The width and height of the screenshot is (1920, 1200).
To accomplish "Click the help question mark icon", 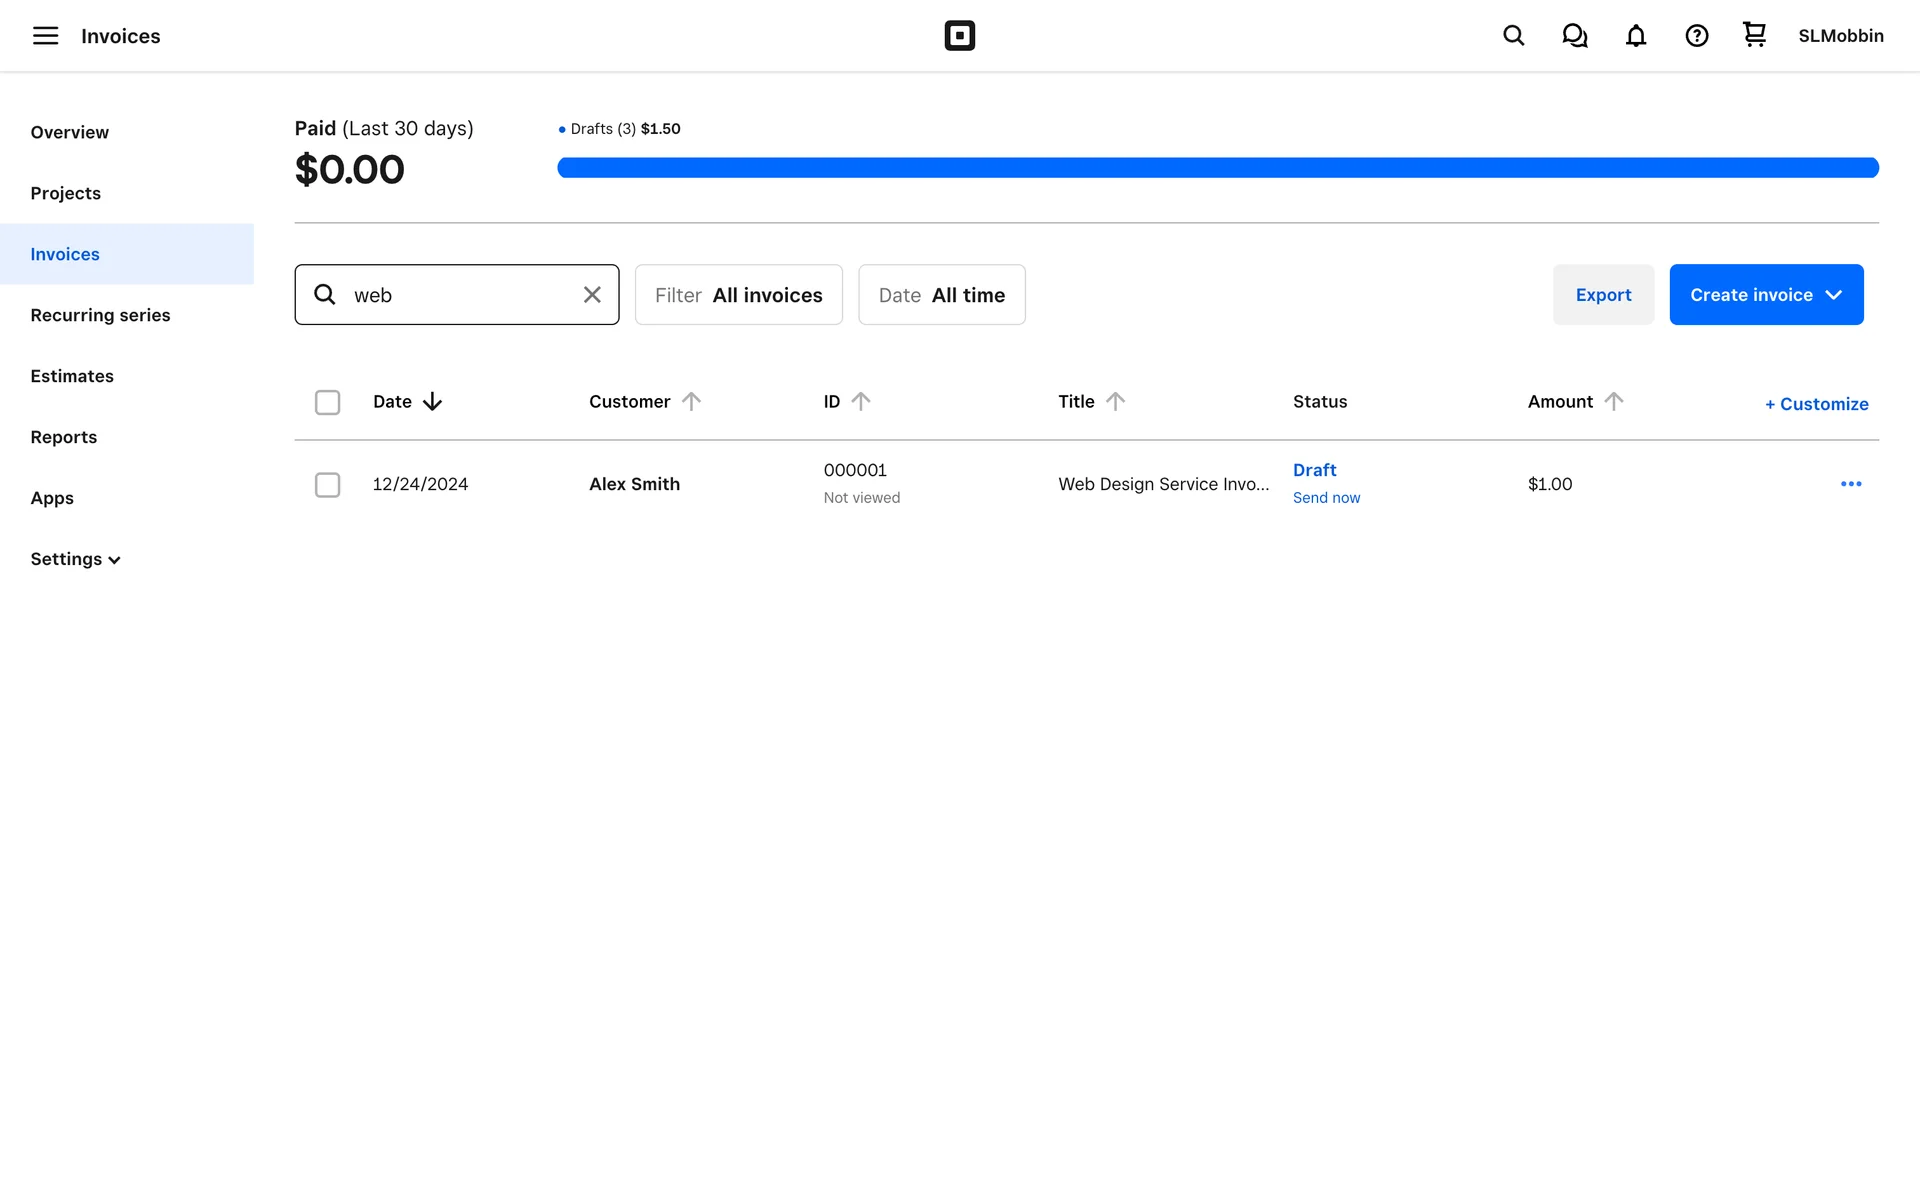I will pyautogui.click(x=1696, y=36).
